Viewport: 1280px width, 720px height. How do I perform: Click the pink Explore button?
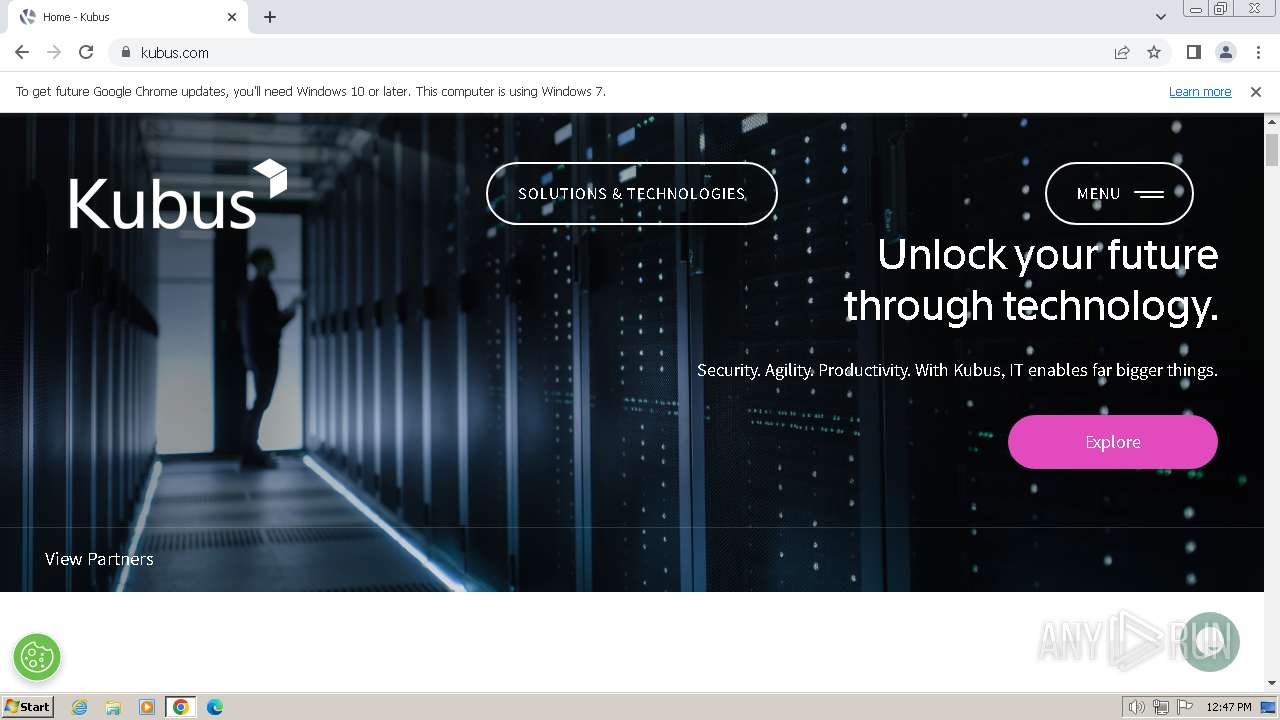click(x=1113, y=442)
